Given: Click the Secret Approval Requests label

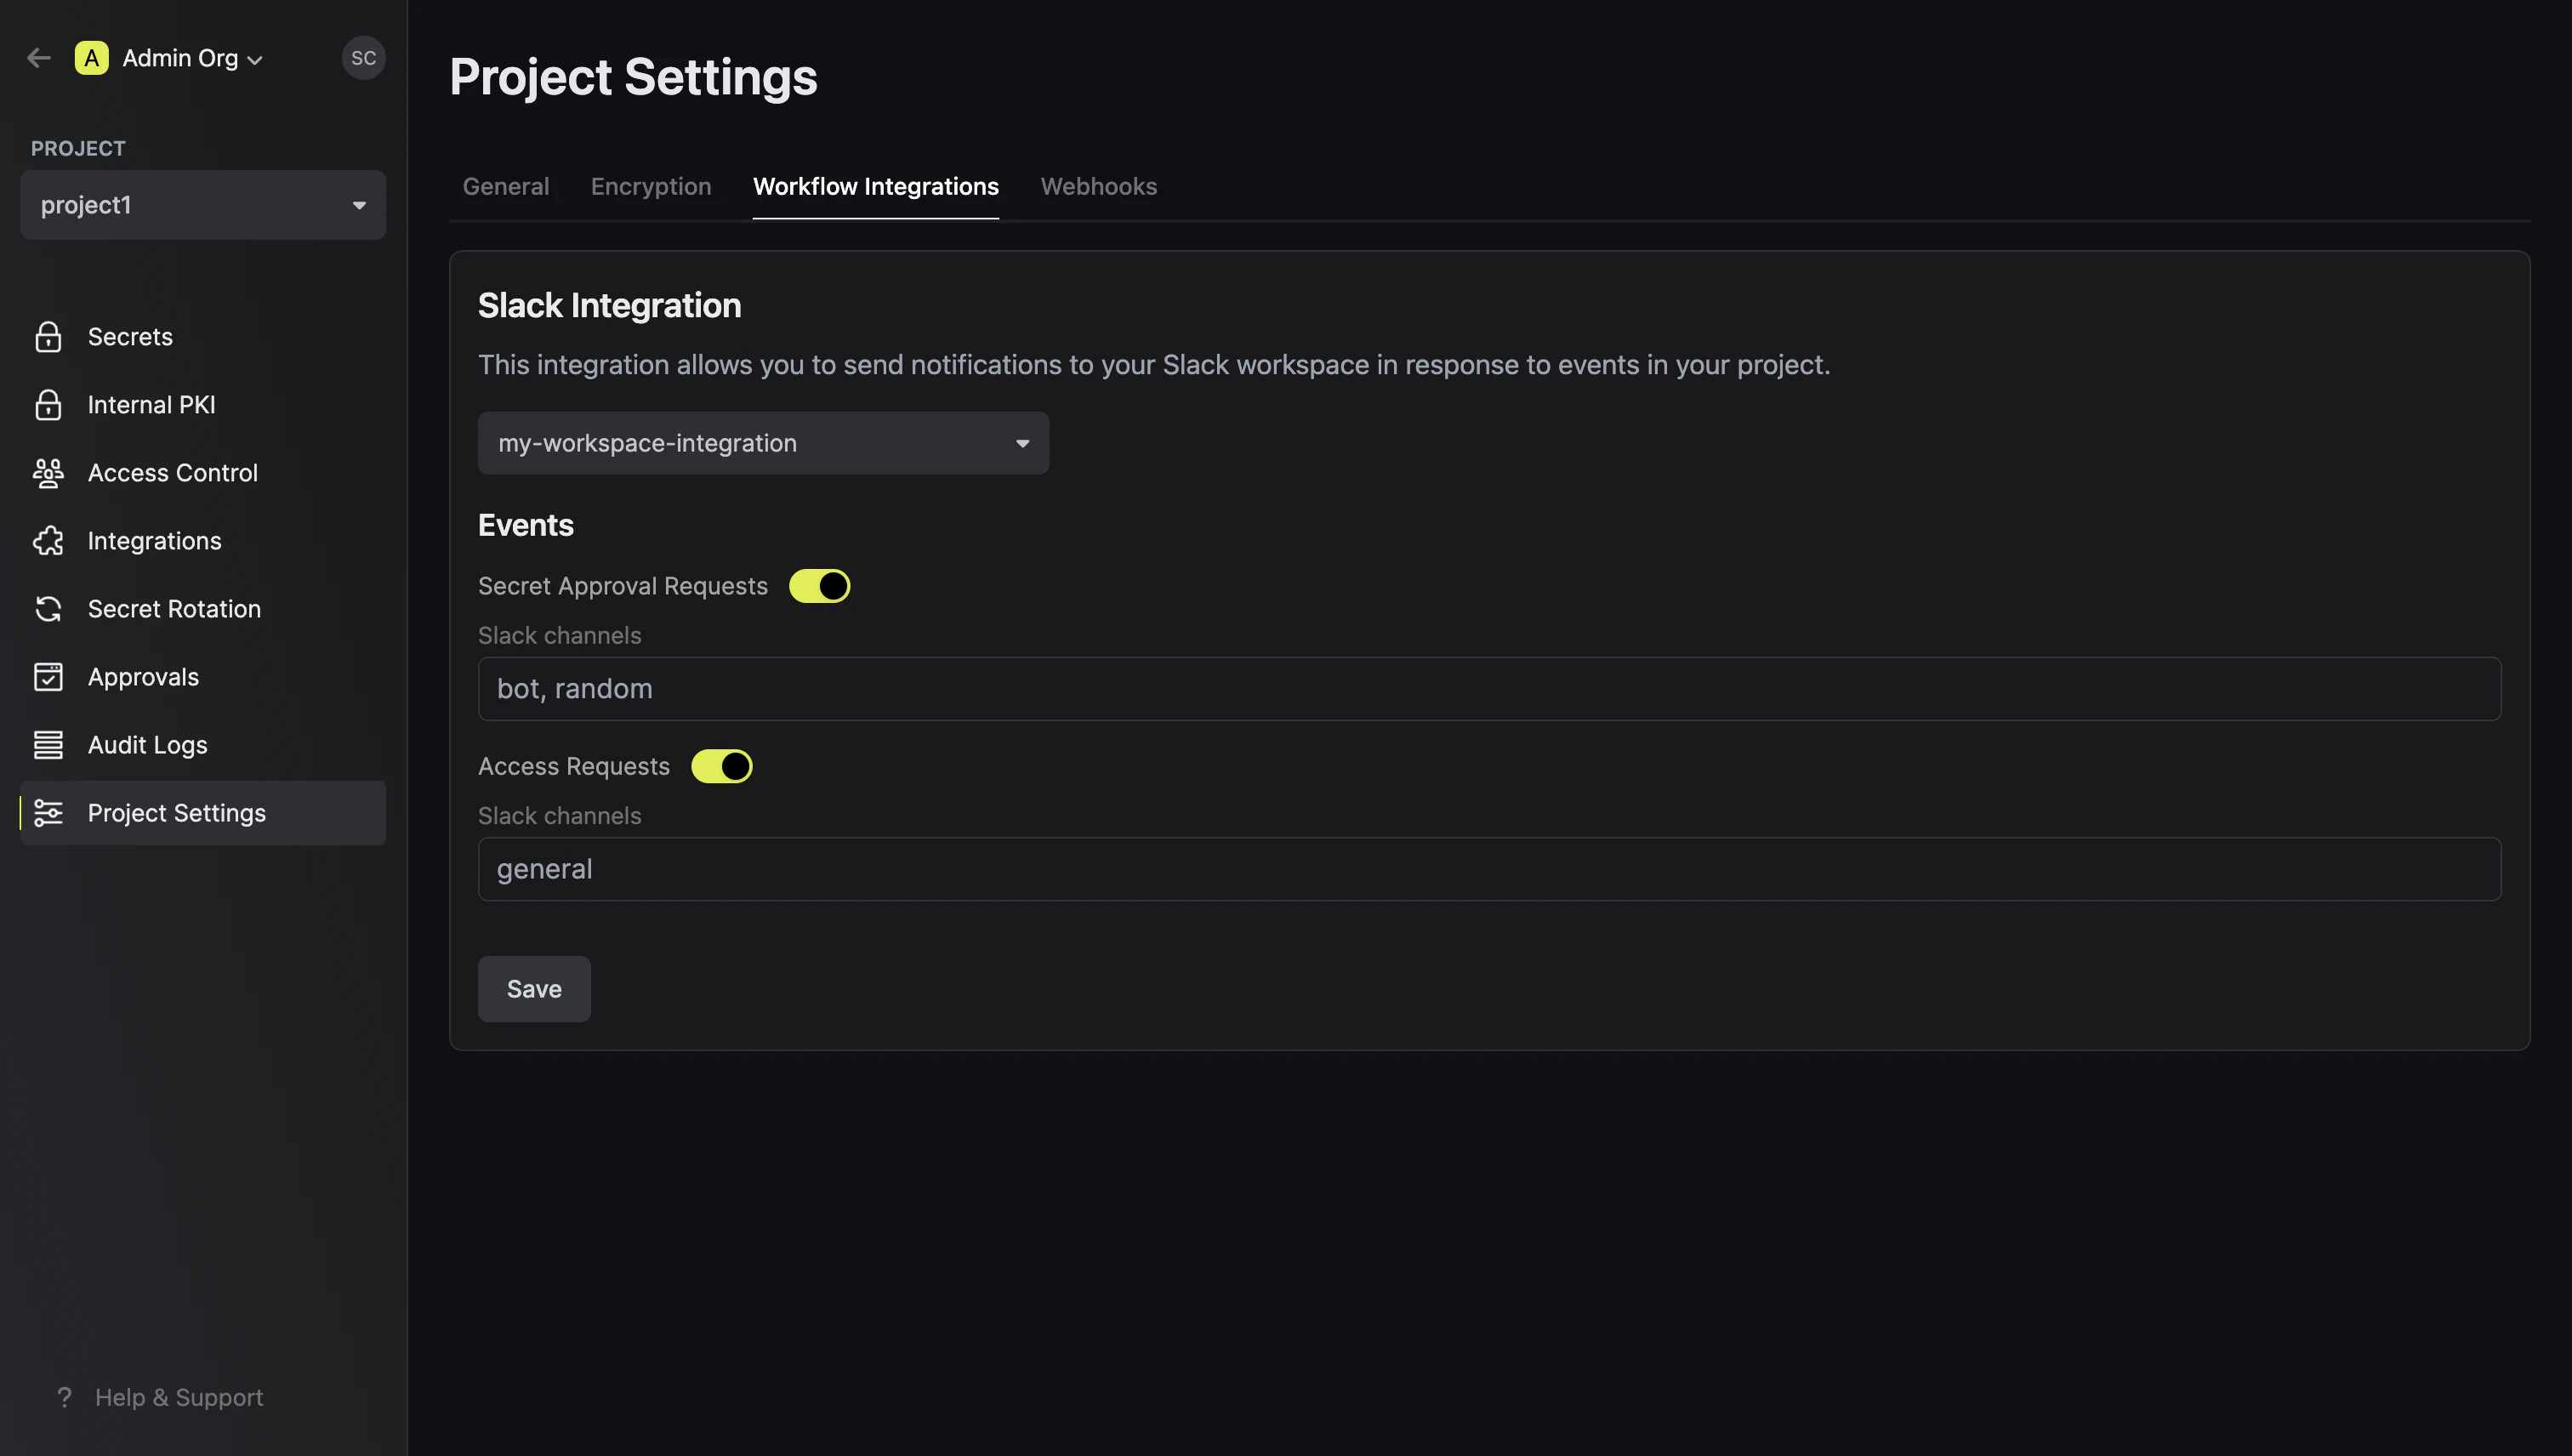Looking at the screenshot, I should [x=623, y=586].
